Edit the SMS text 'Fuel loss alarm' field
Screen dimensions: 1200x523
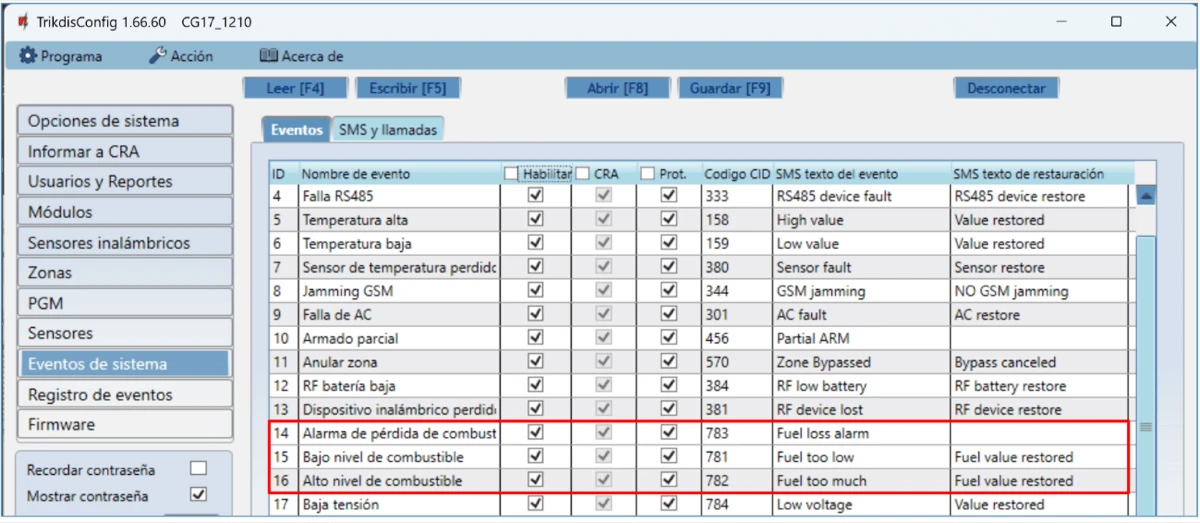coord(860,434)
